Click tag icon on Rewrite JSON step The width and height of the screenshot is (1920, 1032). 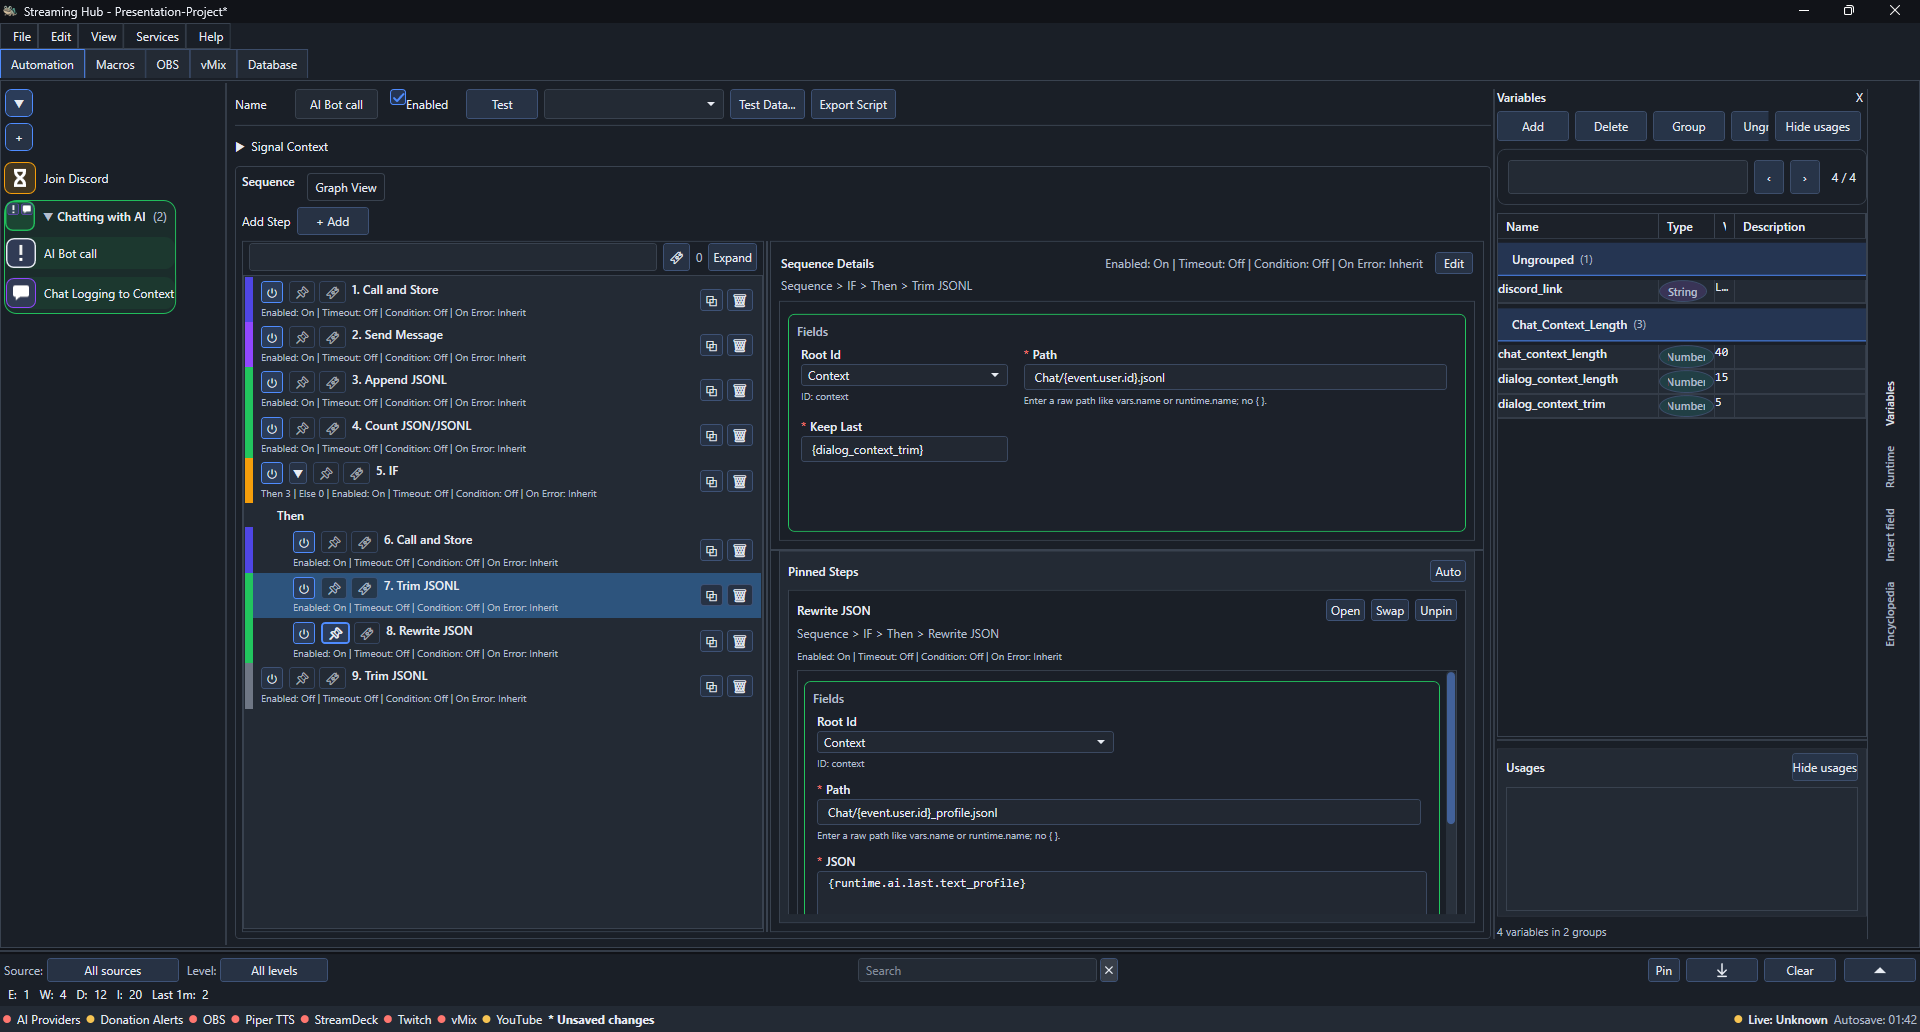click(x=367, y=633)
